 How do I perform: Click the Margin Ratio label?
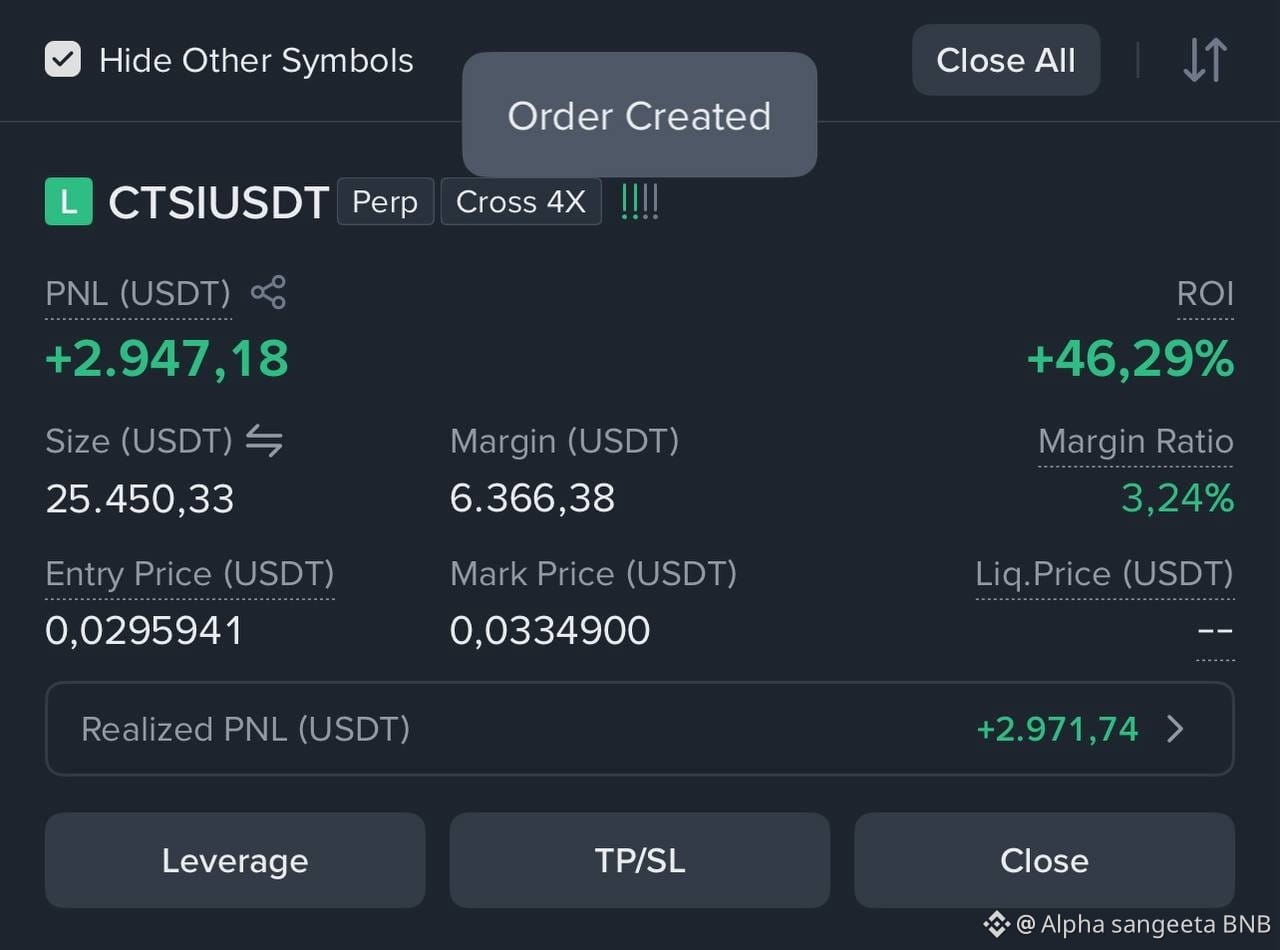coord(1136,441)
